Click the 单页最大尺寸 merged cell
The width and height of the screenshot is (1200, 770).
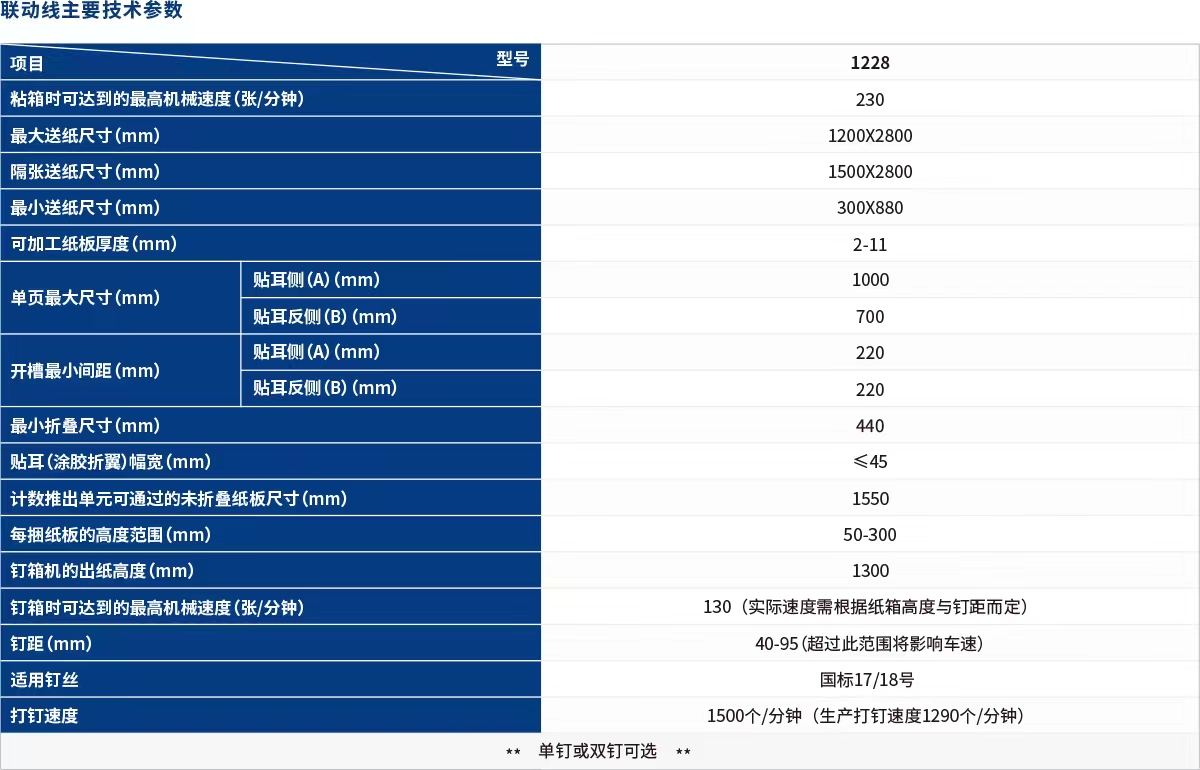[85, 298]
